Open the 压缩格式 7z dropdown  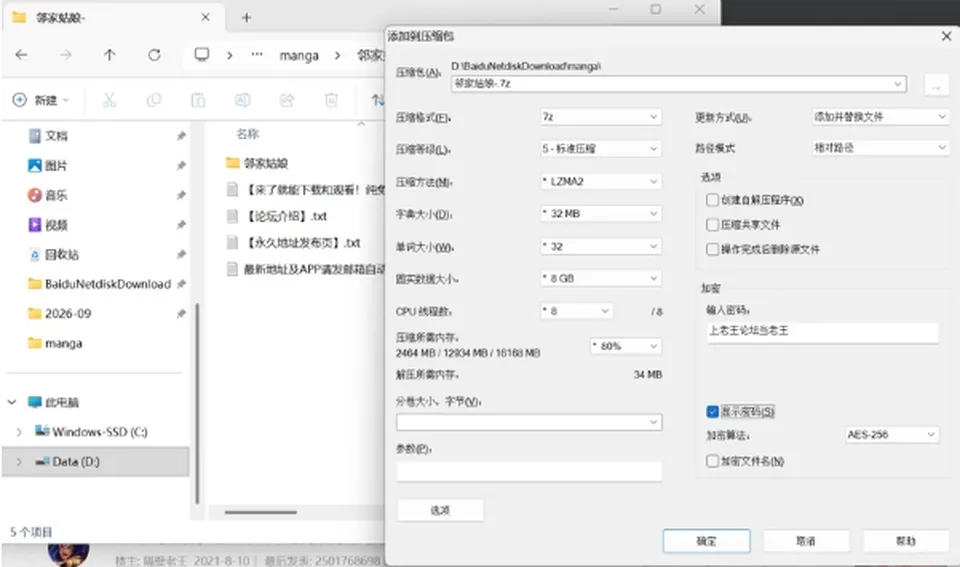tap(600, 116)
